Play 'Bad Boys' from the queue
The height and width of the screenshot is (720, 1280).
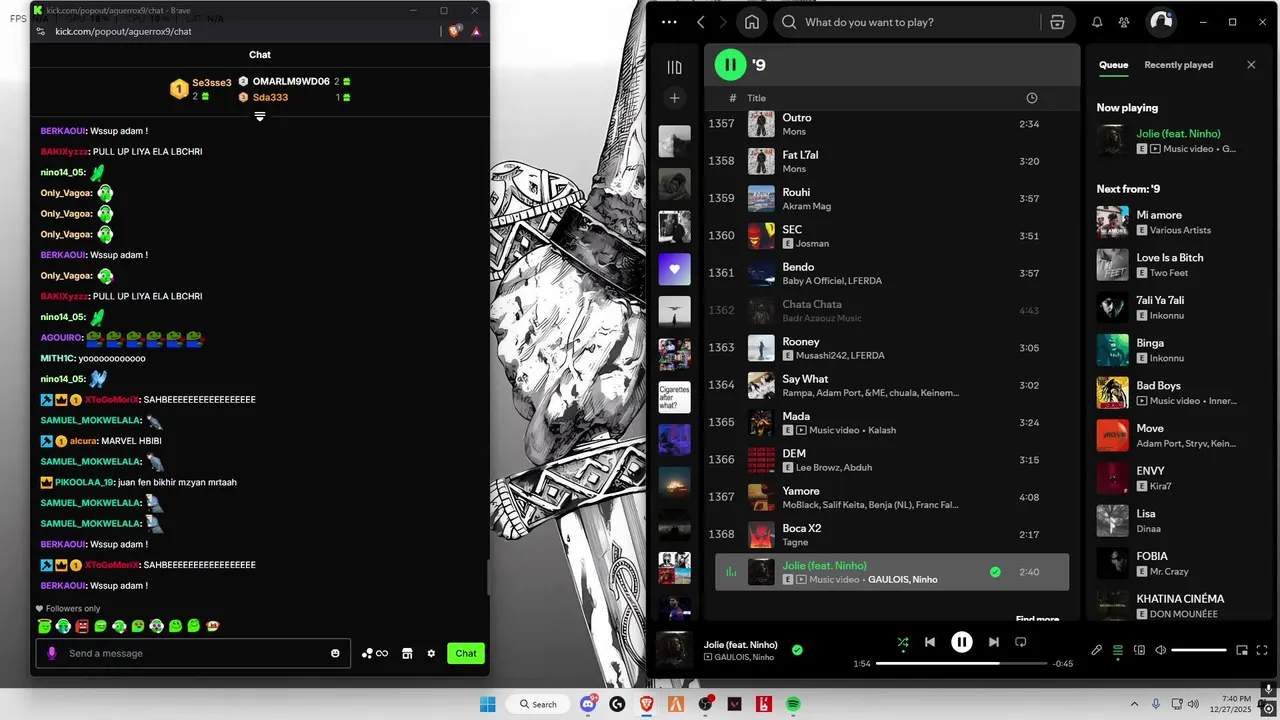(1177, 392)
